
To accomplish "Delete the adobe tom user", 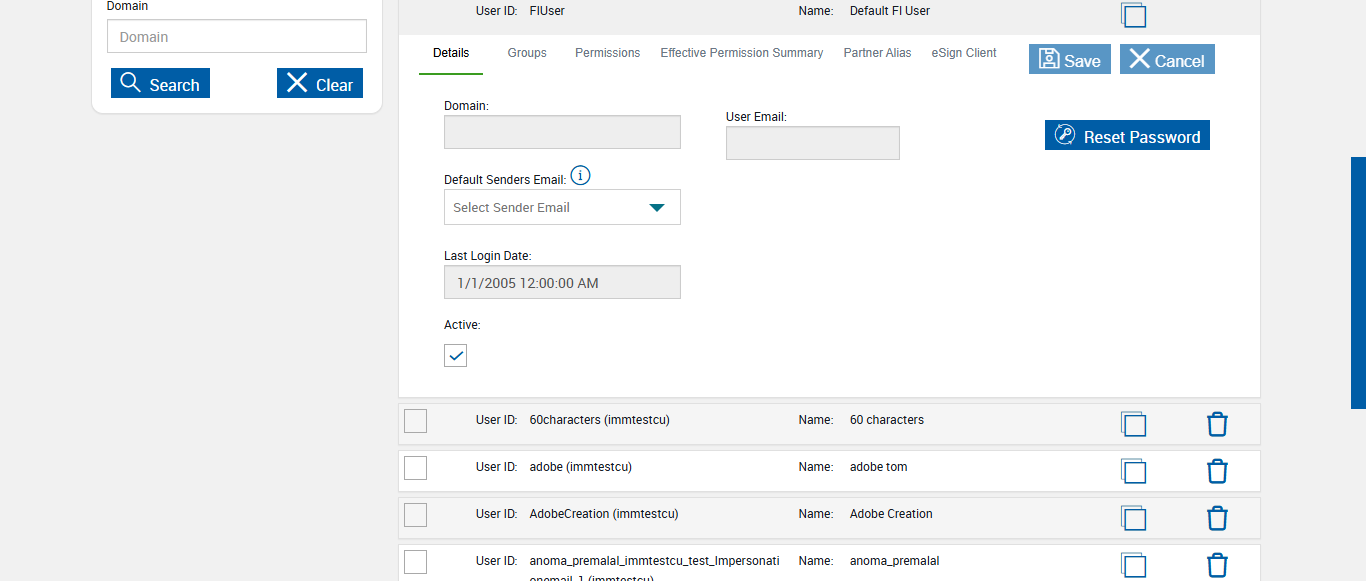I will (1217, 471).
